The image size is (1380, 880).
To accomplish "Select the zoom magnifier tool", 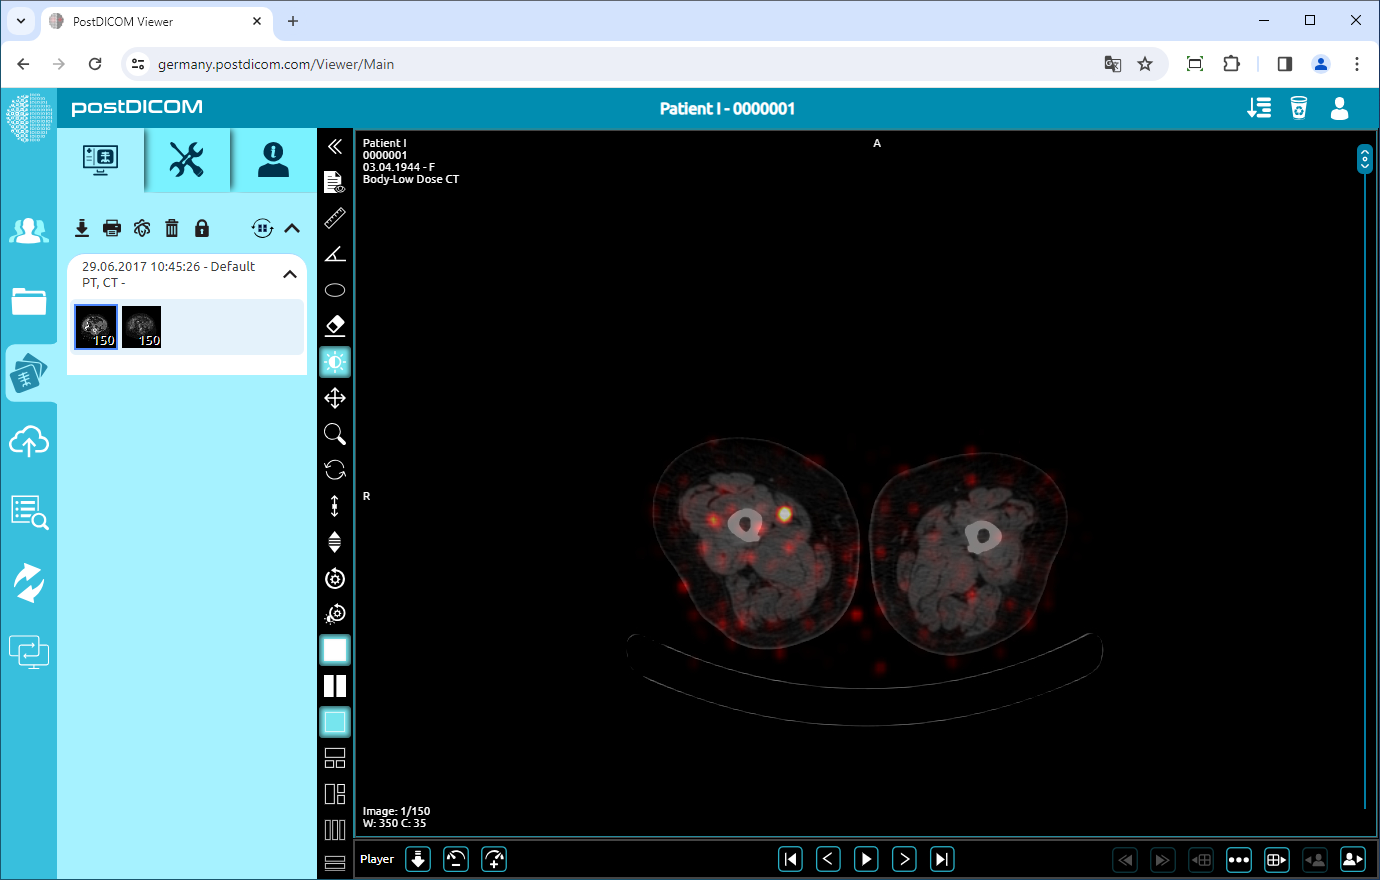I will (x=335, y=433).
